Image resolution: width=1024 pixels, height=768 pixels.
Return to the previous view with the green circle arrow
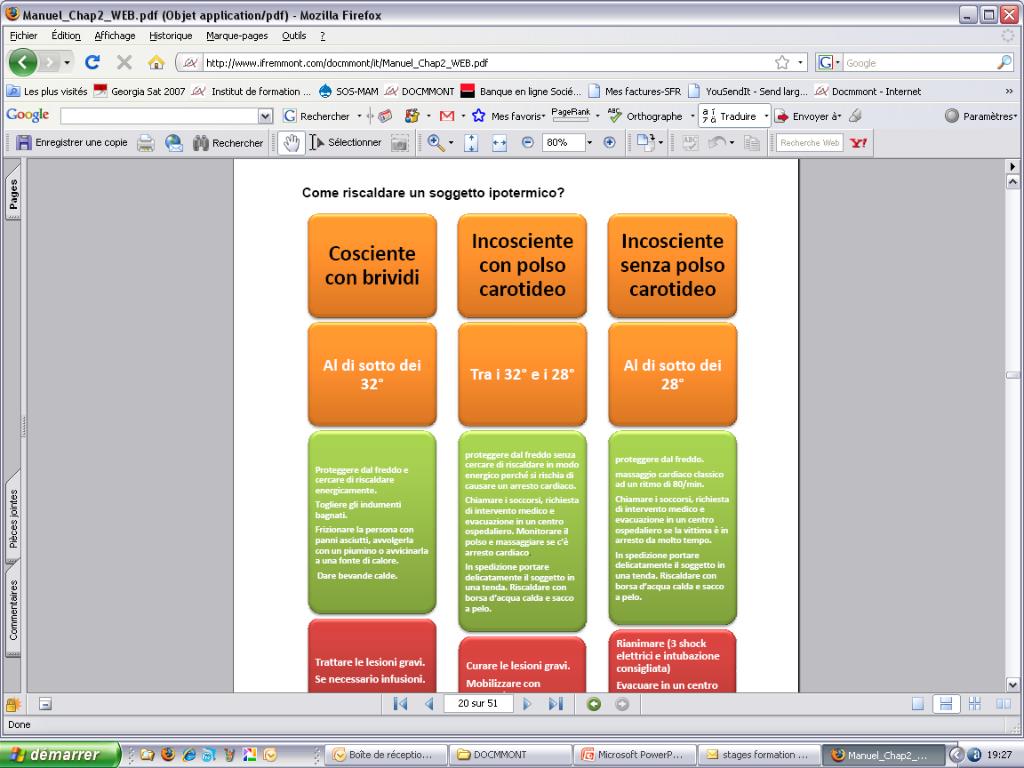(594, 703)
